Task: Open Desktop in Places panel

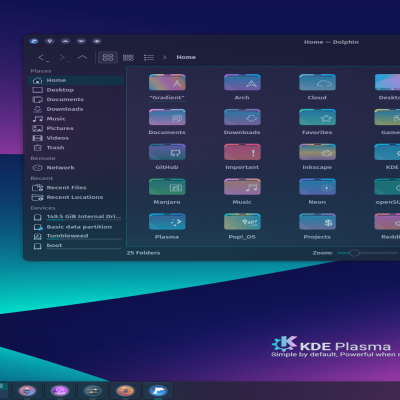Action: point(76,90)
